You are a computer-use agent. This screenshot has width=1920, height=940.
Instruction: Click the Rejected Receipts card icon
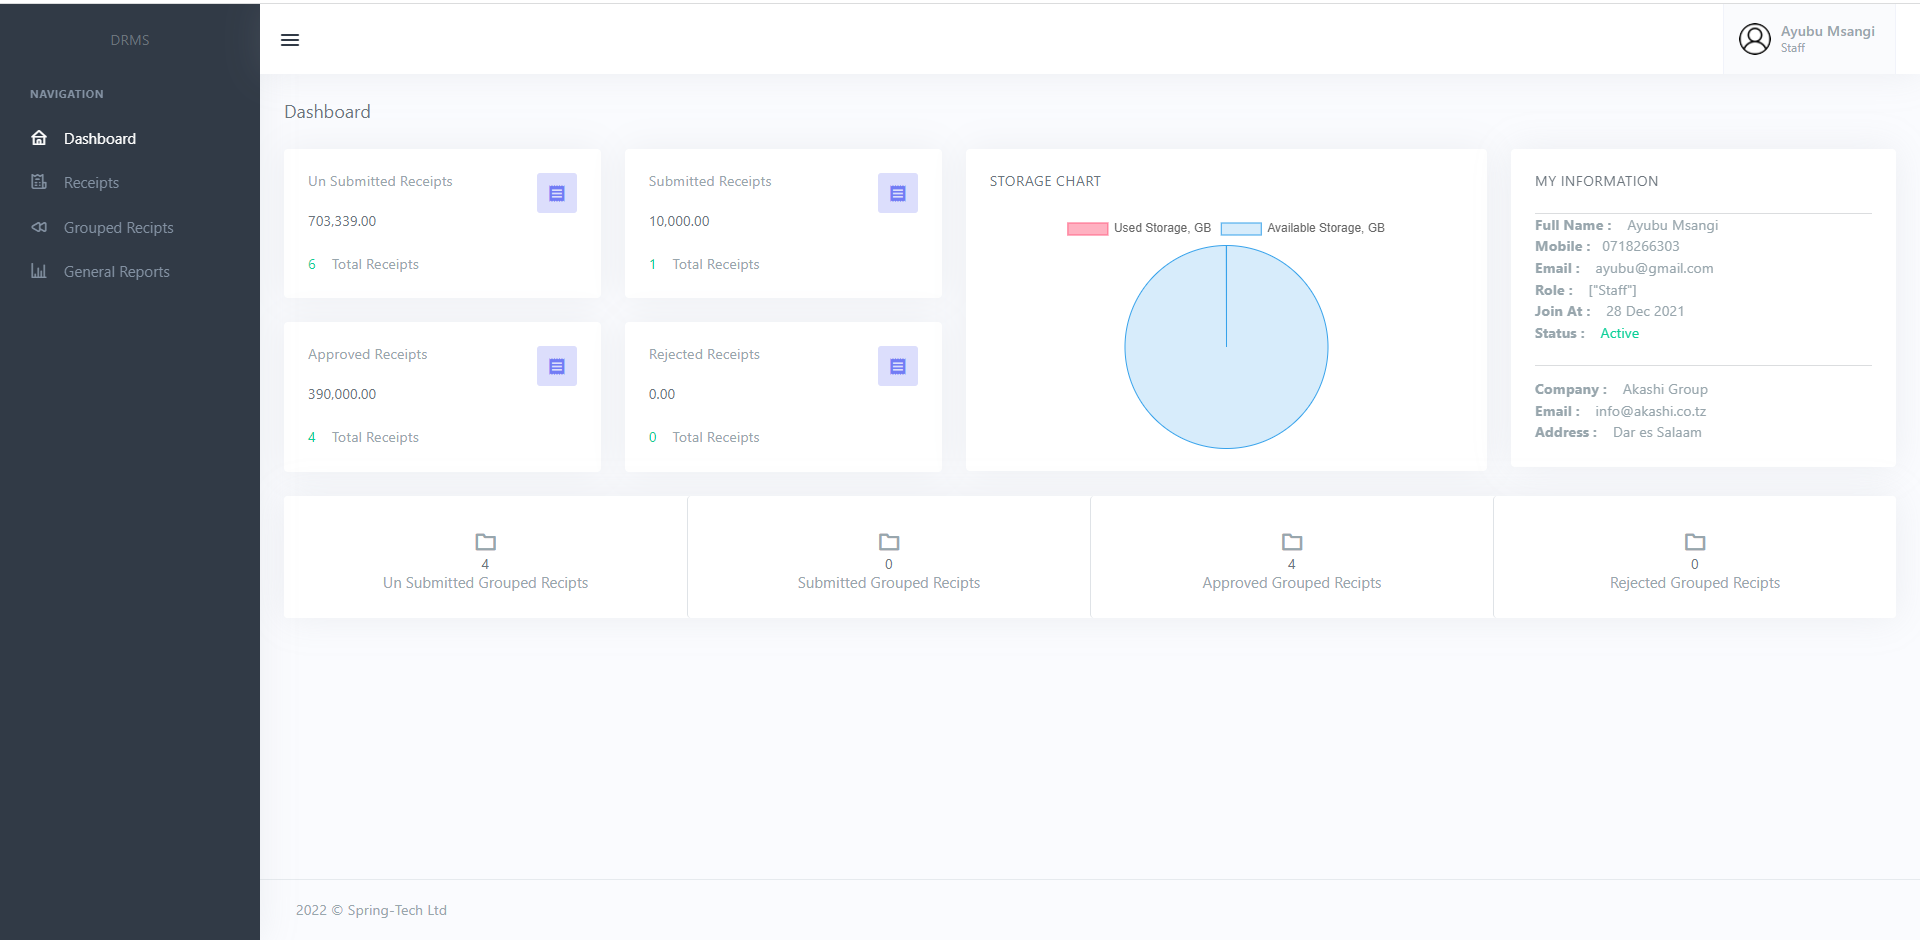[x=897, y=366]
